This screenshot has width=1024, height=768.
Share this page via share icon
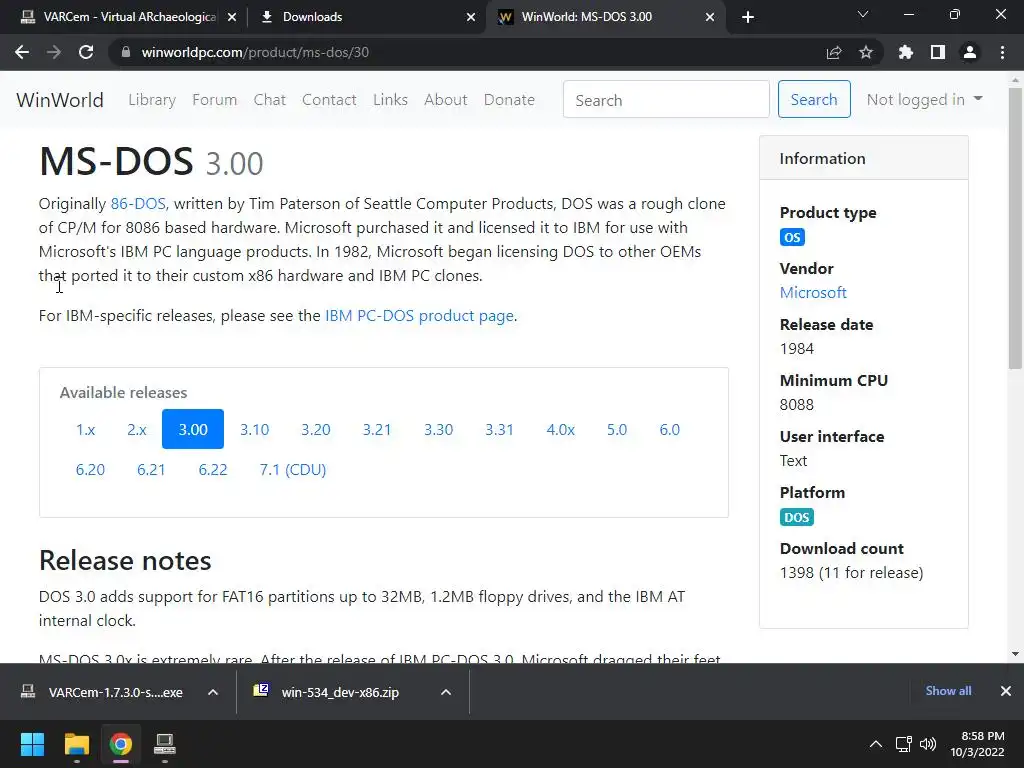[833, 52]
